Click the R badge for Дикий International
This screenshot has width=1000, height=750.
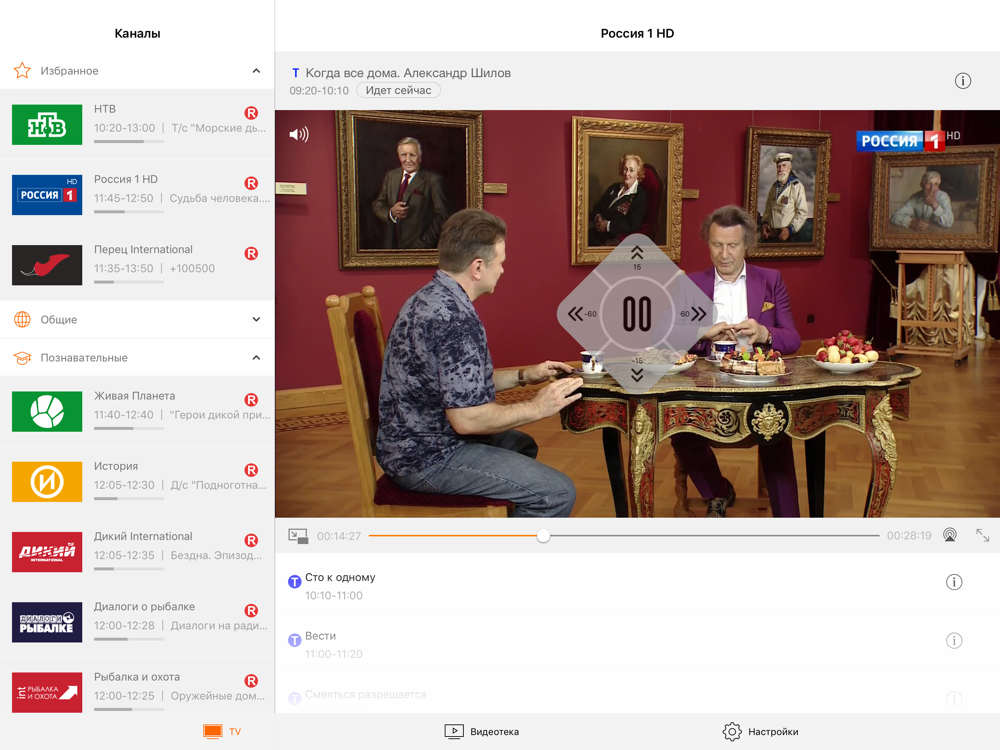point(251,540)
